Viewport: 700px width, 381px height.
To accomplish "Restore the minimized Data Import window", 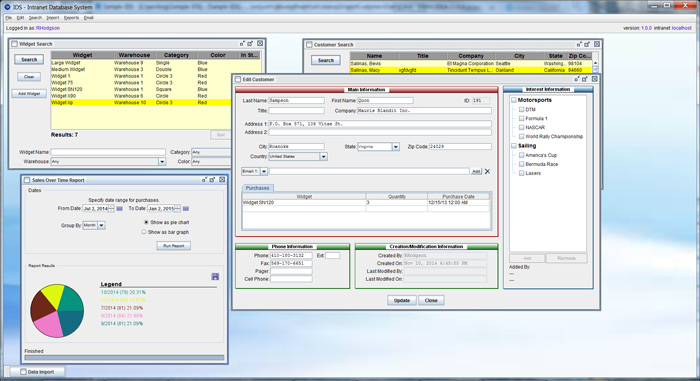I will coord(37,372).
